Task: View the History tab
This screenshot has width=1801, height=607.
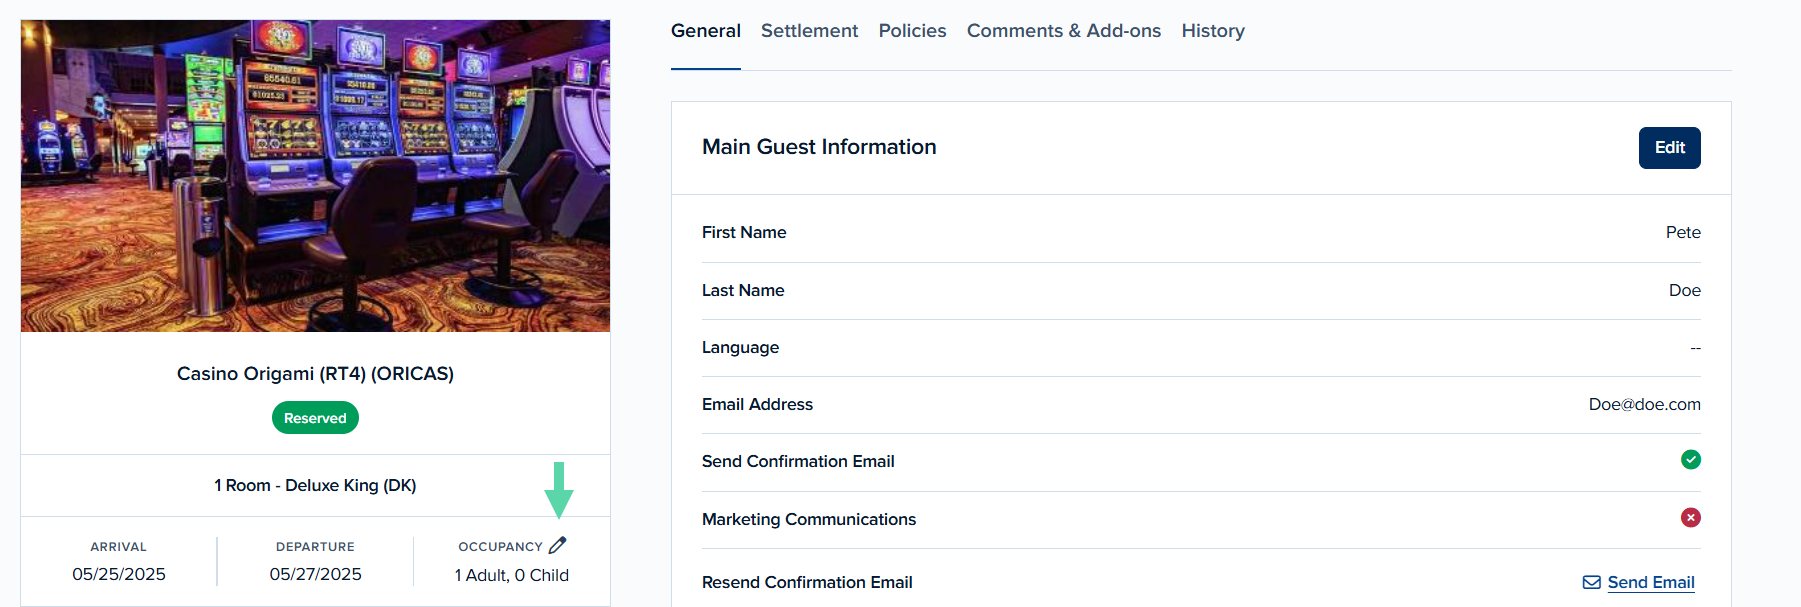Action: [1213, 31]
